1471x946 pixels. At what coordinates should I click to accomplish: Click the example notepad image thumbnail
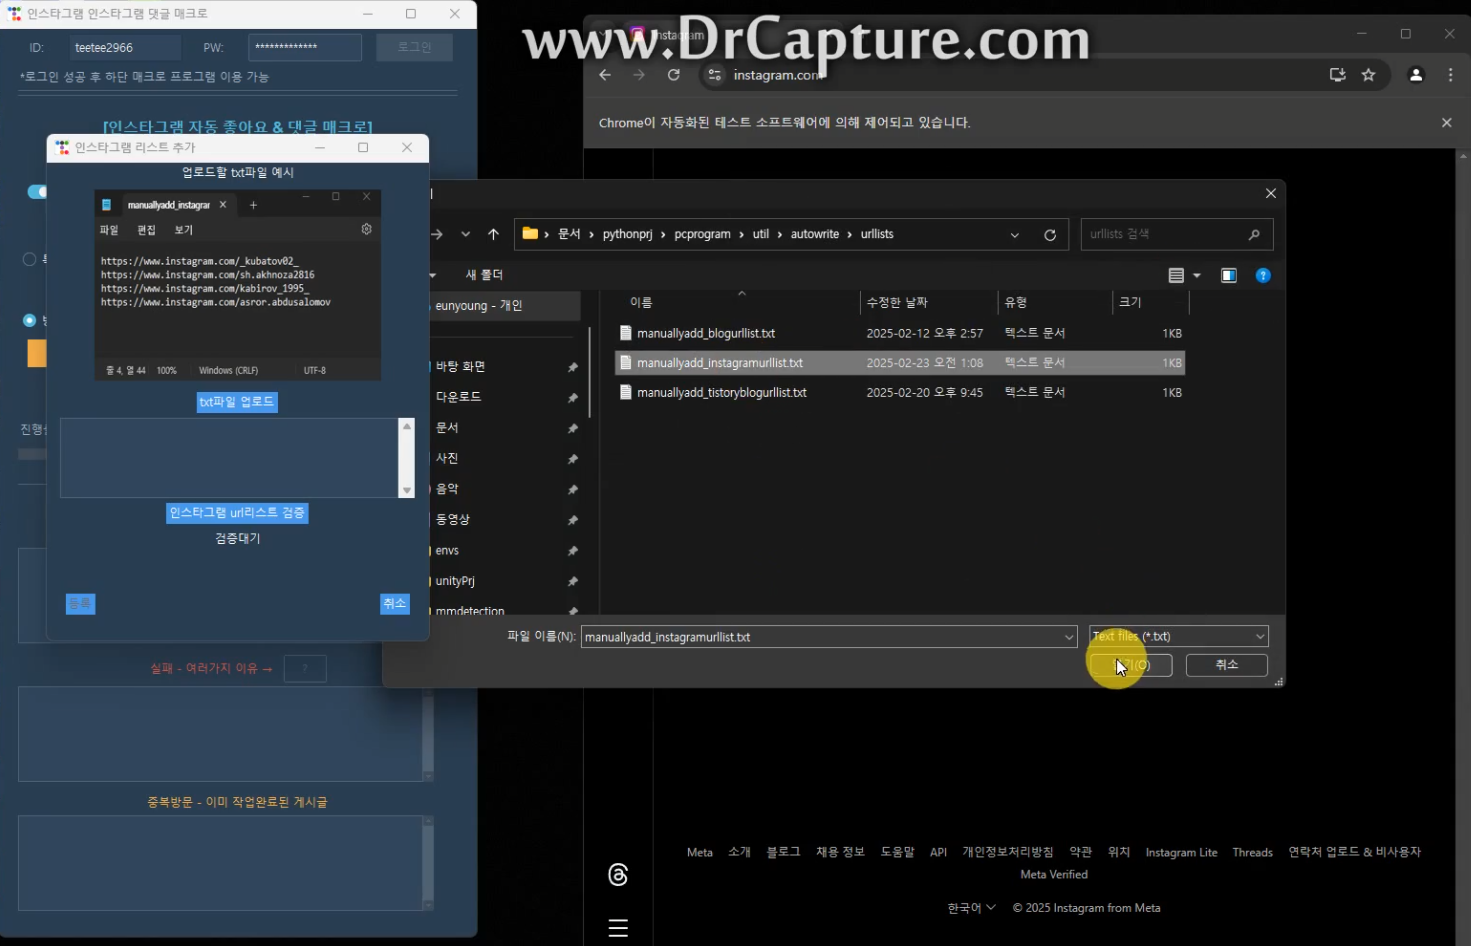click(238, 285)
